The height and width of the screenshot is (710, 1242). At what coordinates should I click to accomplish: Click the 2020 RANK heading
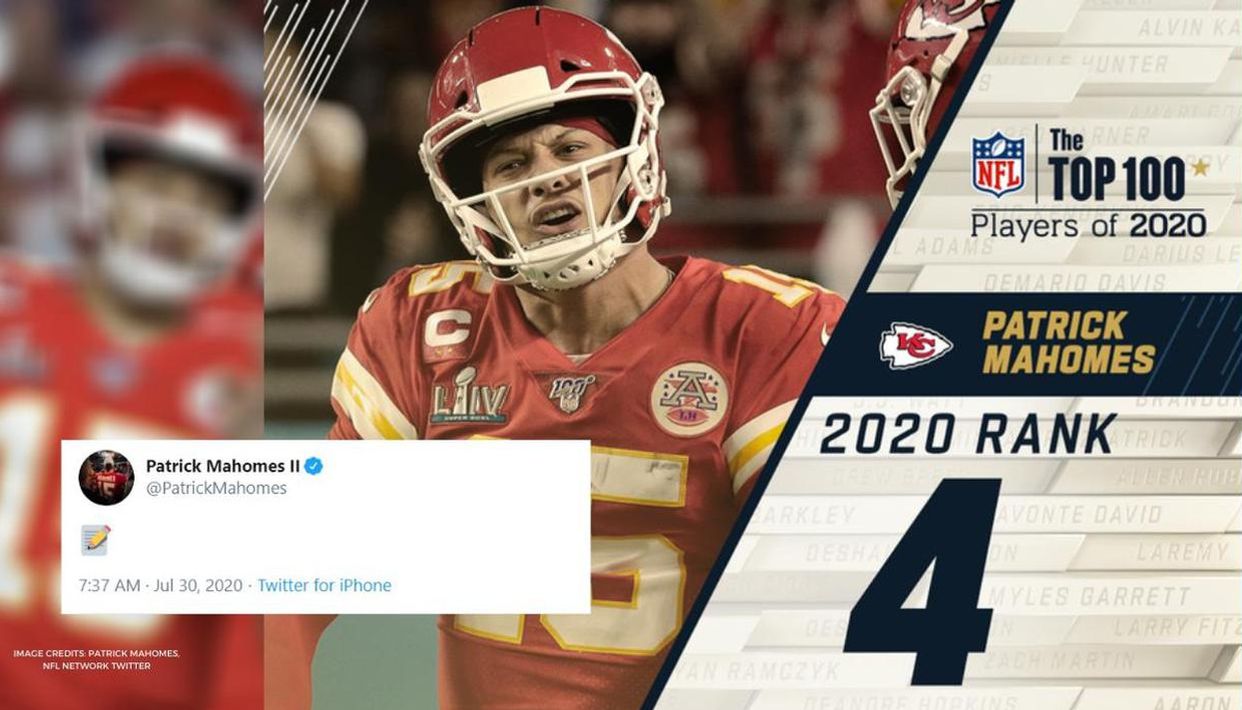pos(968,434)
